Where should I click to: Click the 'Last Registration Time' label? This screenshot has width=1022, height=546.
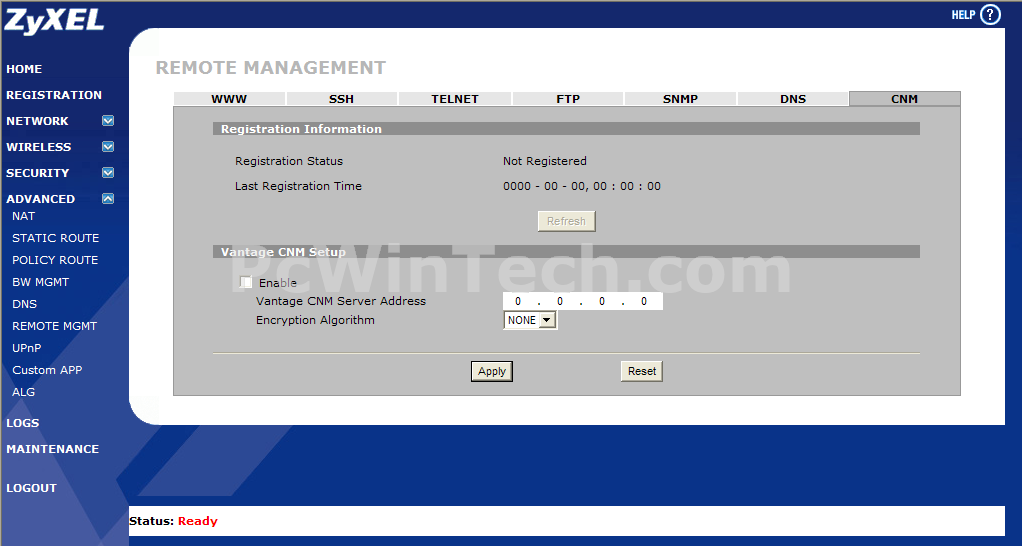299,186
